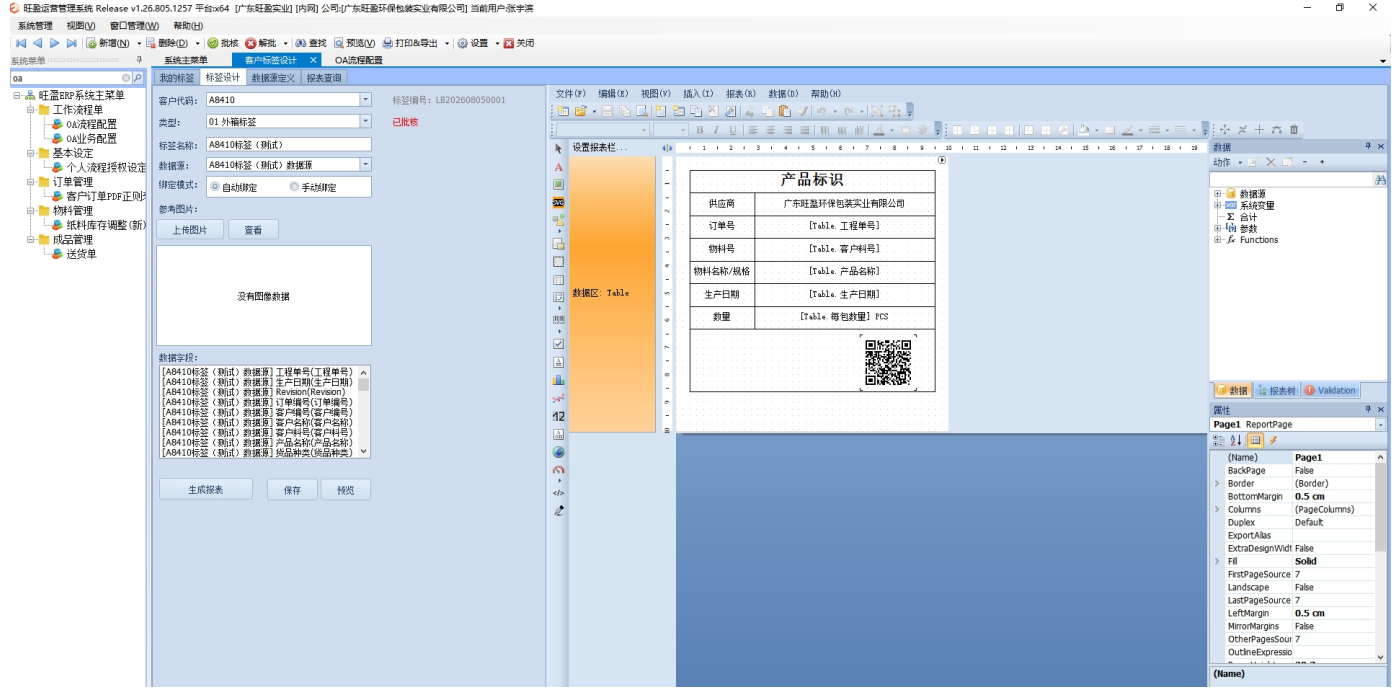Screen dimensions: 1394x689
Task: Switch to 报表树 tab in data panel
Action: pyautogui.click(x=1275, y=391)
